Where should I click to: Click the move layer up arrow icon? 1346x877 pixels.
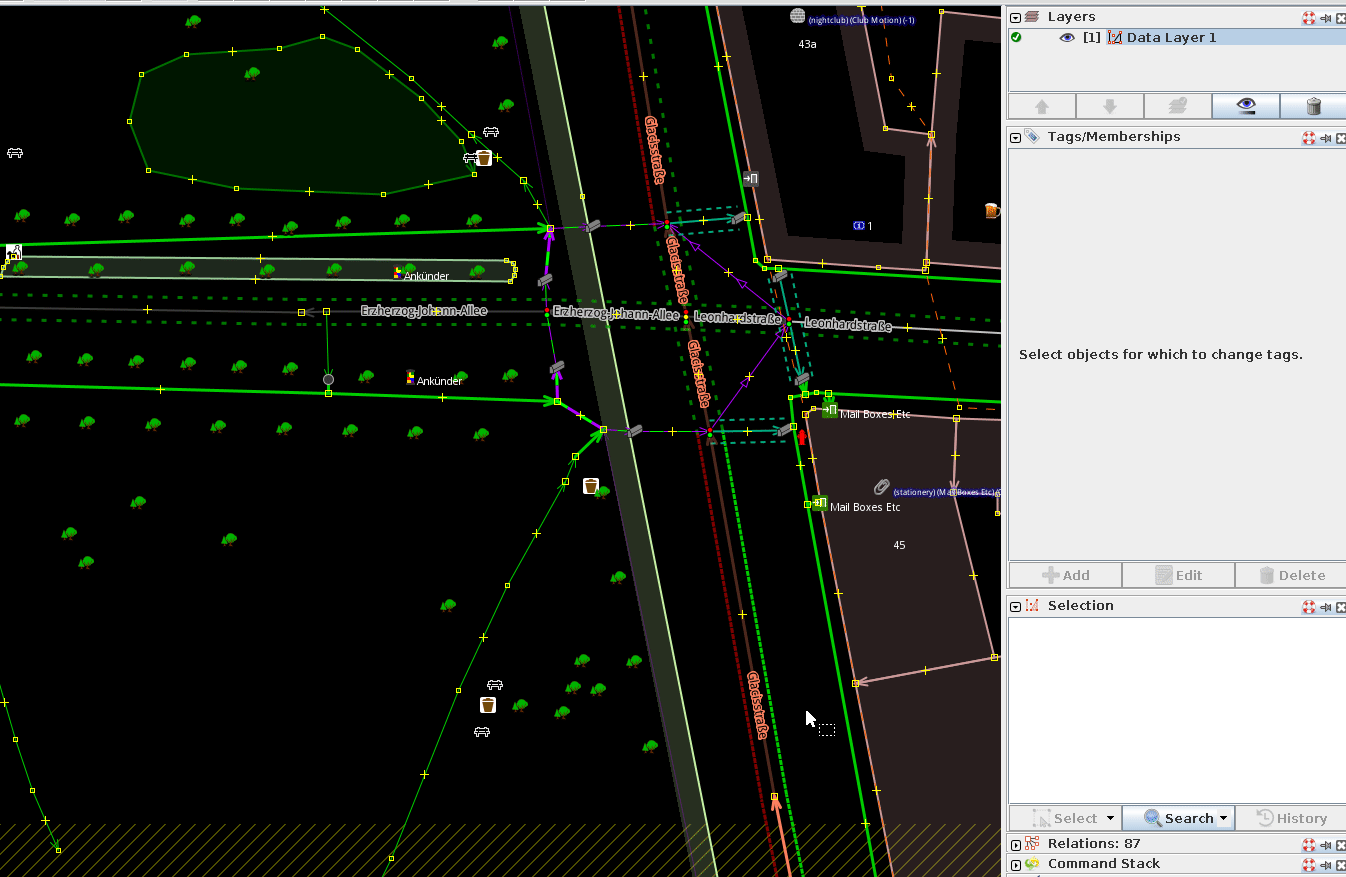point(1042,106)
